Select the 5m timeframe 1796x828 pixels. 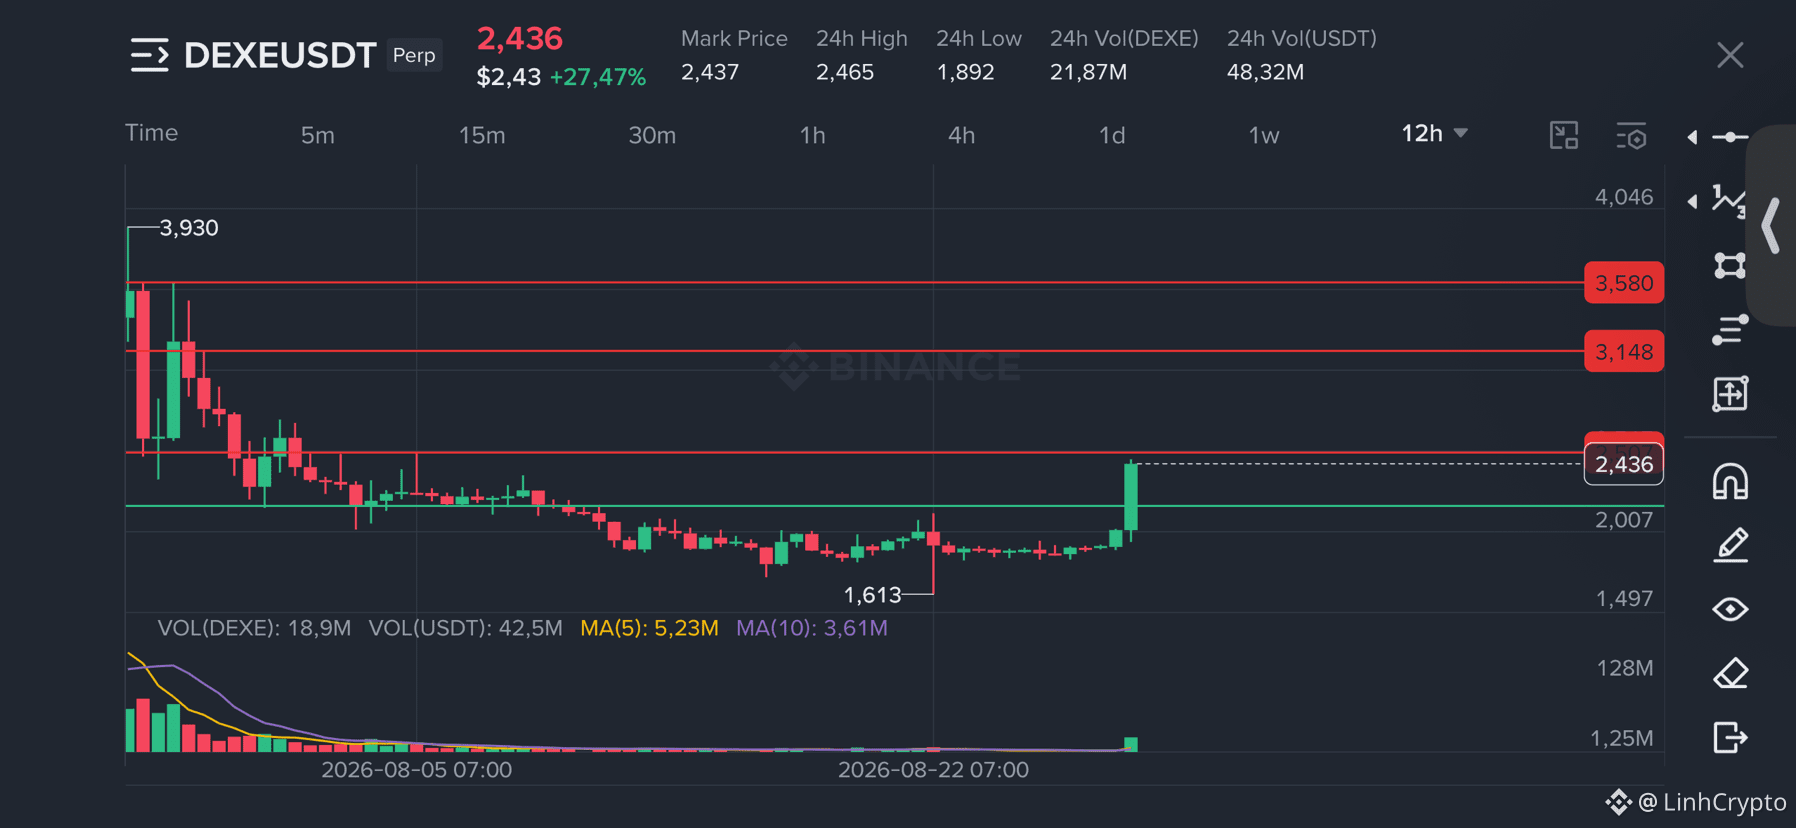pyautogui.click(x=318, y=135)
